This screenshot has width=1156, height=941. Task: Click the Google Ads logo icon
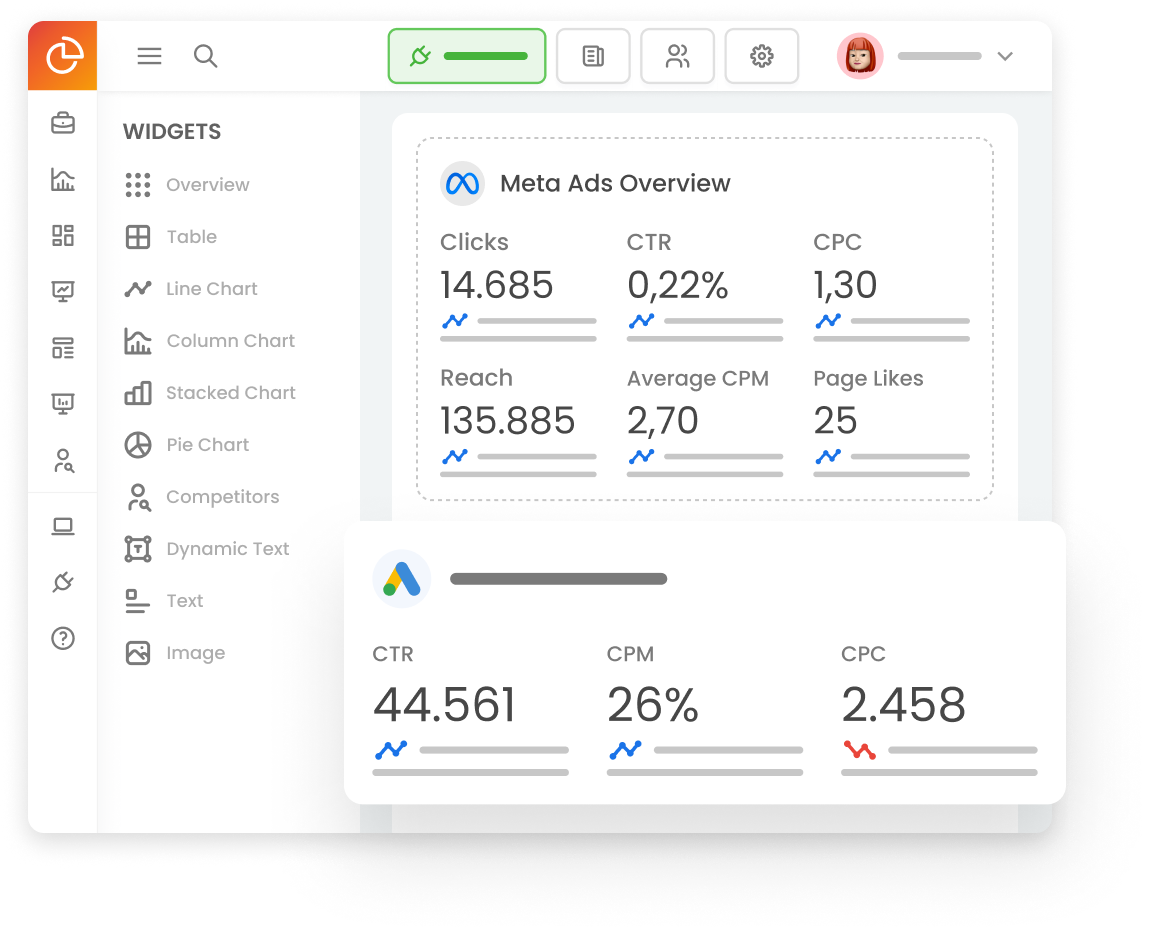[x=402, y=578]
